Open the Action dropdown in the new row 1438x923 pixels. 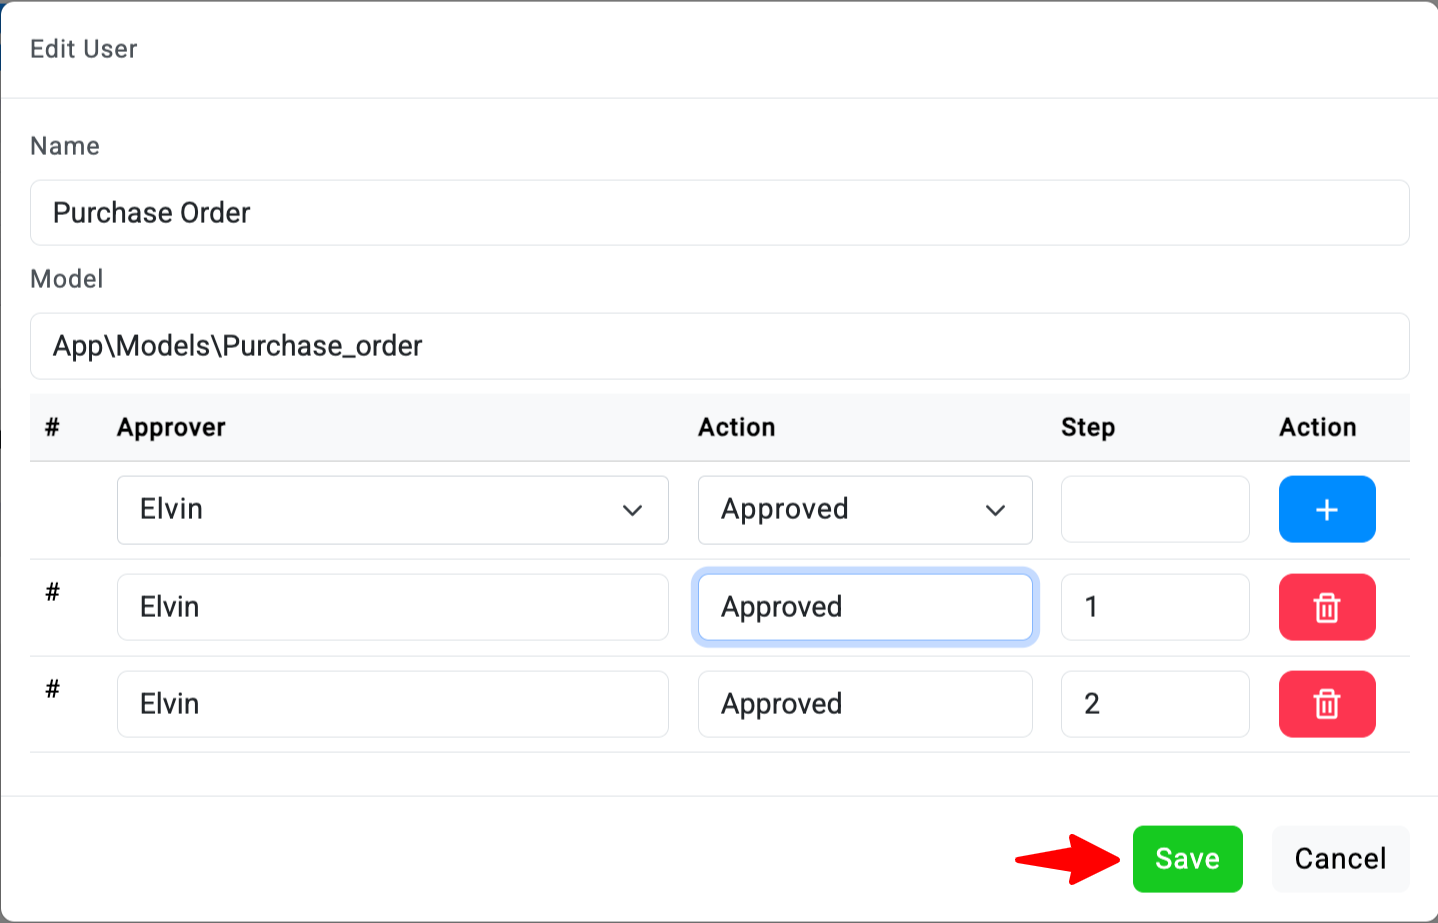click(x=864, y=510)
